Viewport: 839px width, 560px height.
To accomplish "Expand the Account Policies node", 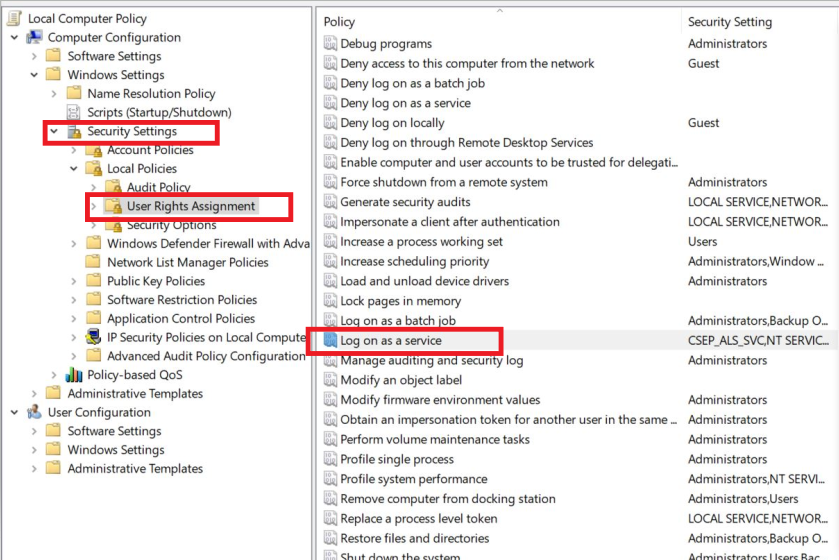I will point(74,150).
